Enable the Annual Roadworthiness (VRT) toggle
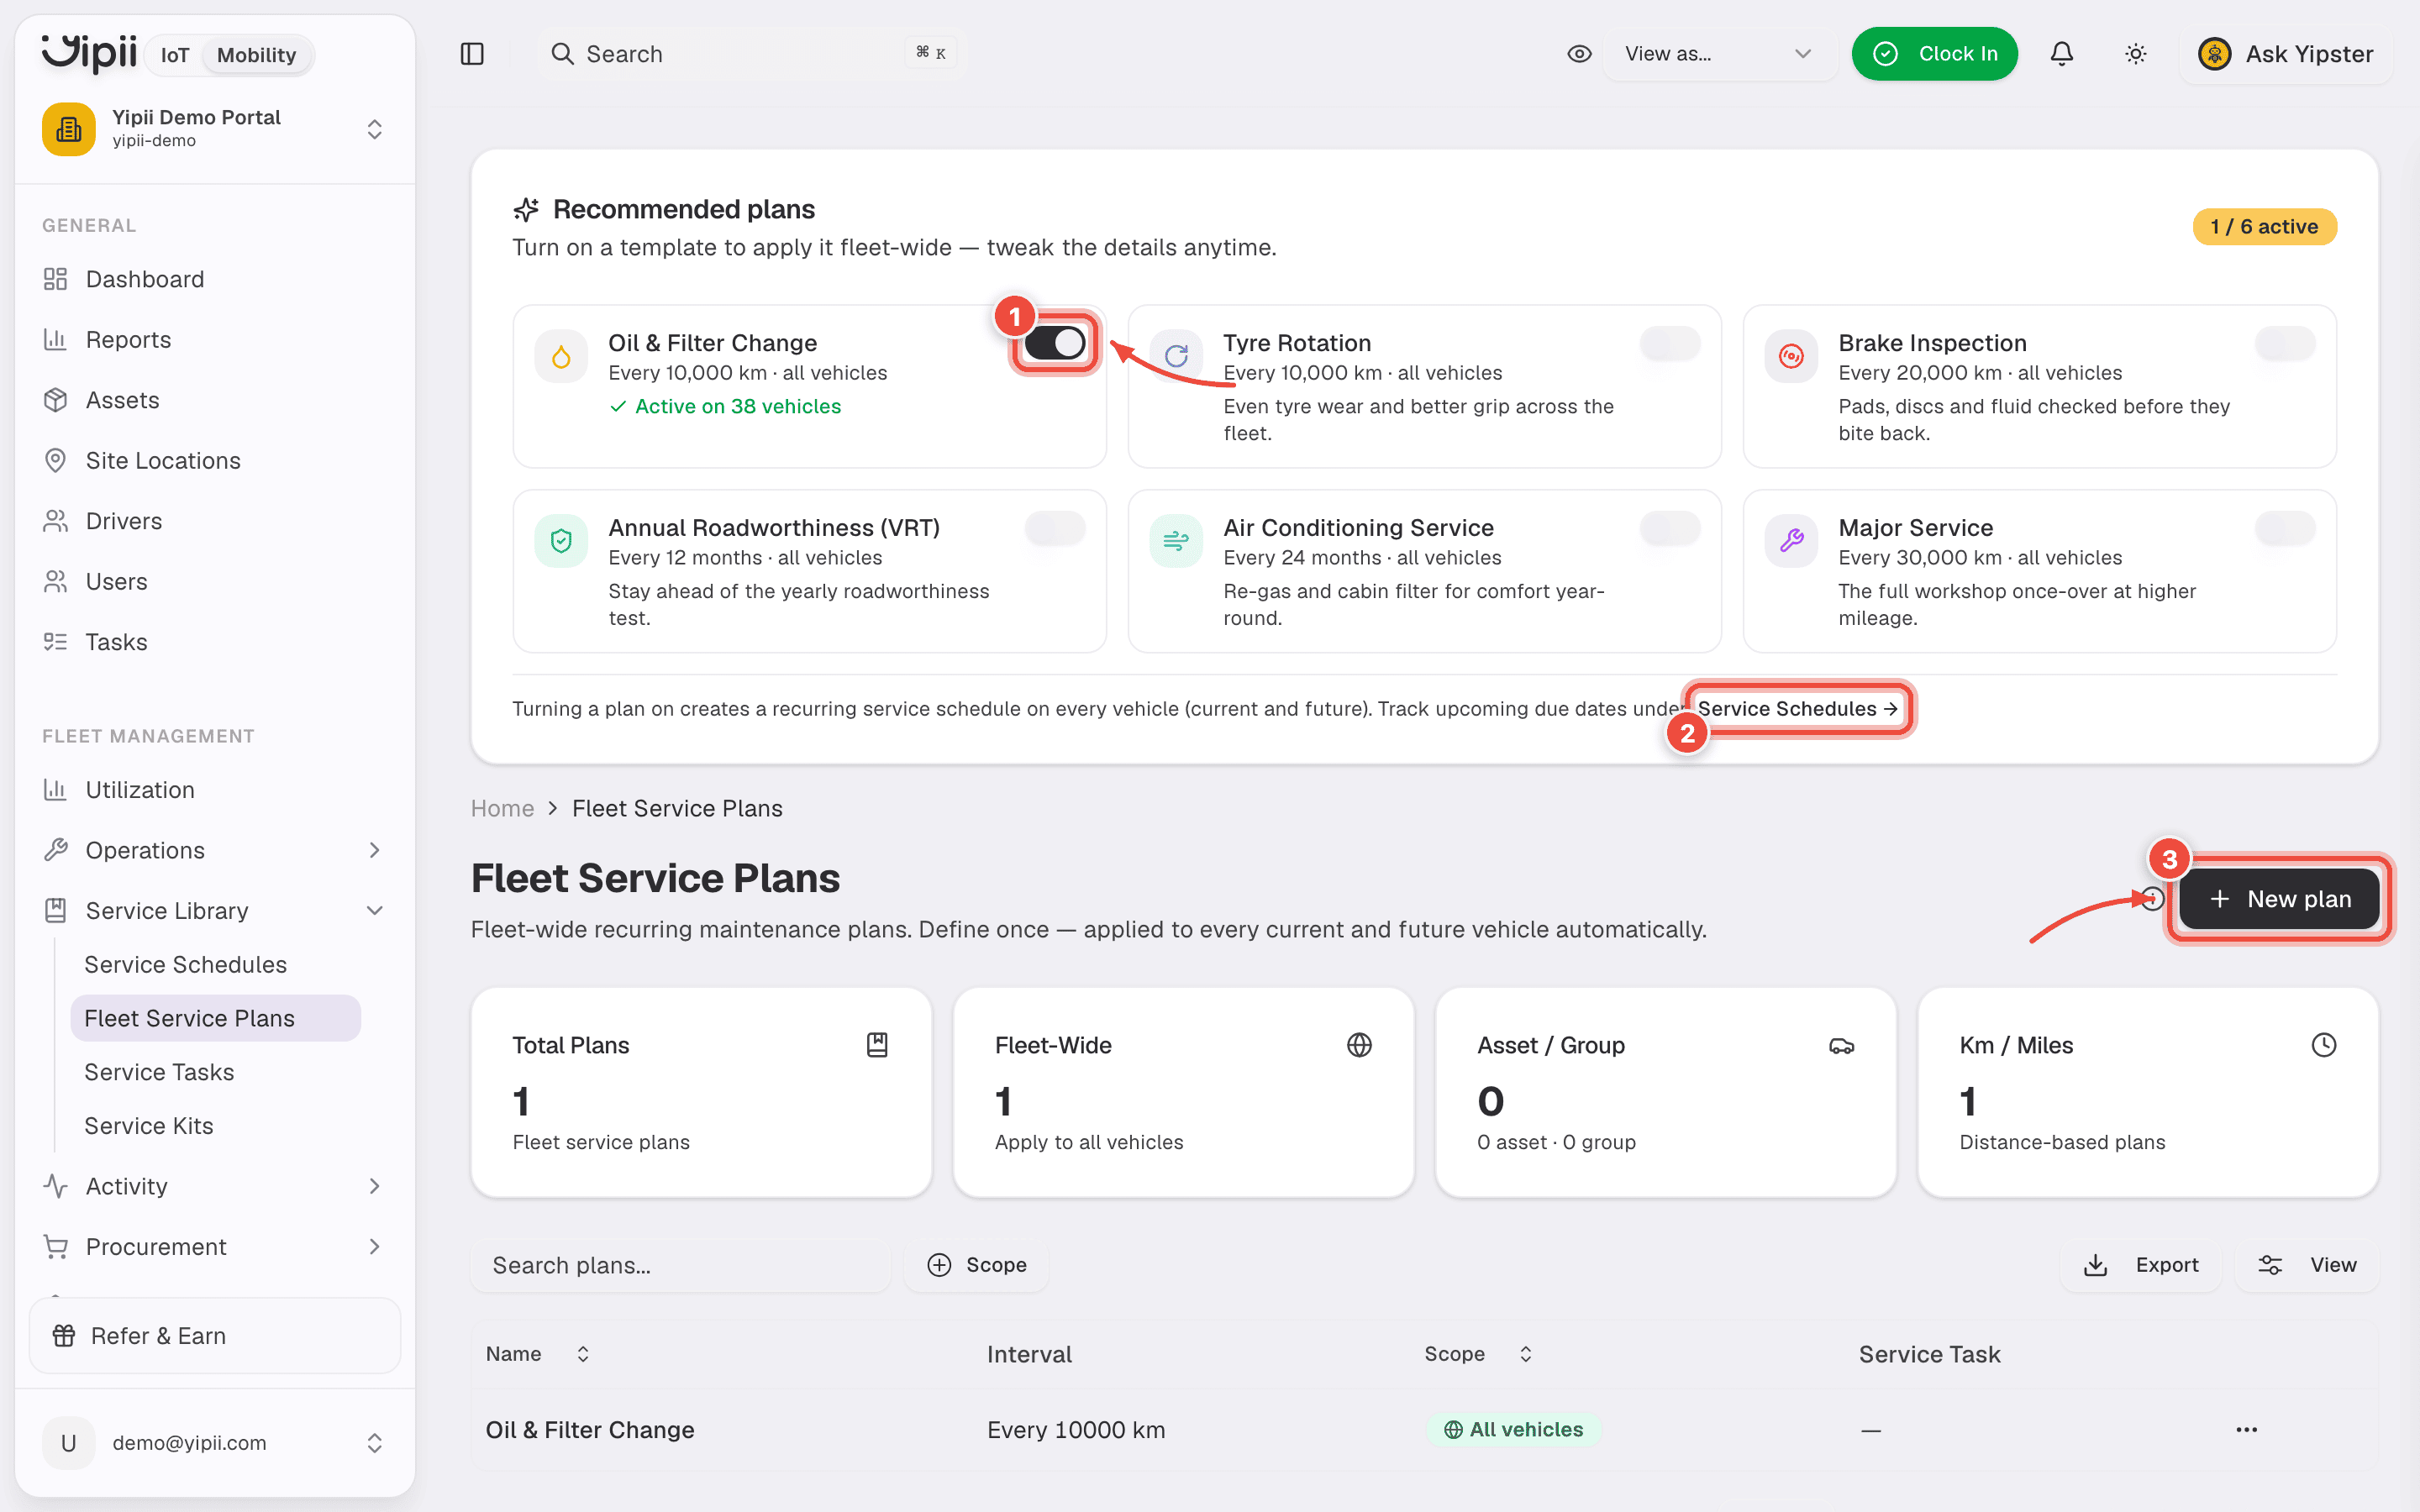Image resolution: width=2420 pixels, height=1512 pixels. coord(1054,528)
